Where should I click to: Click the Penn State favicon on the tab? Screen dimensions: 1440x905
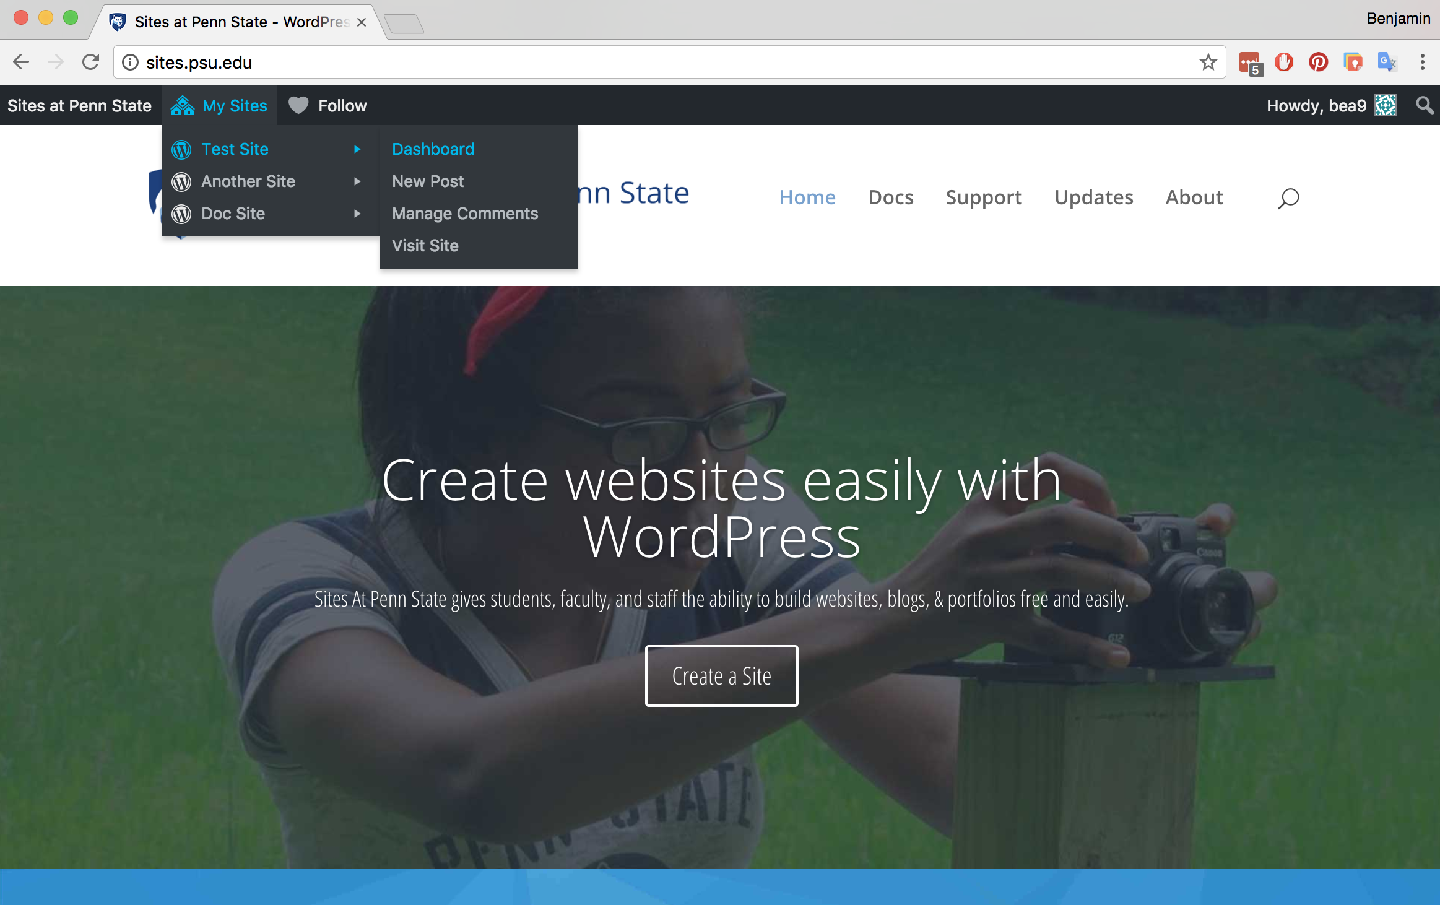pos(118,21)
